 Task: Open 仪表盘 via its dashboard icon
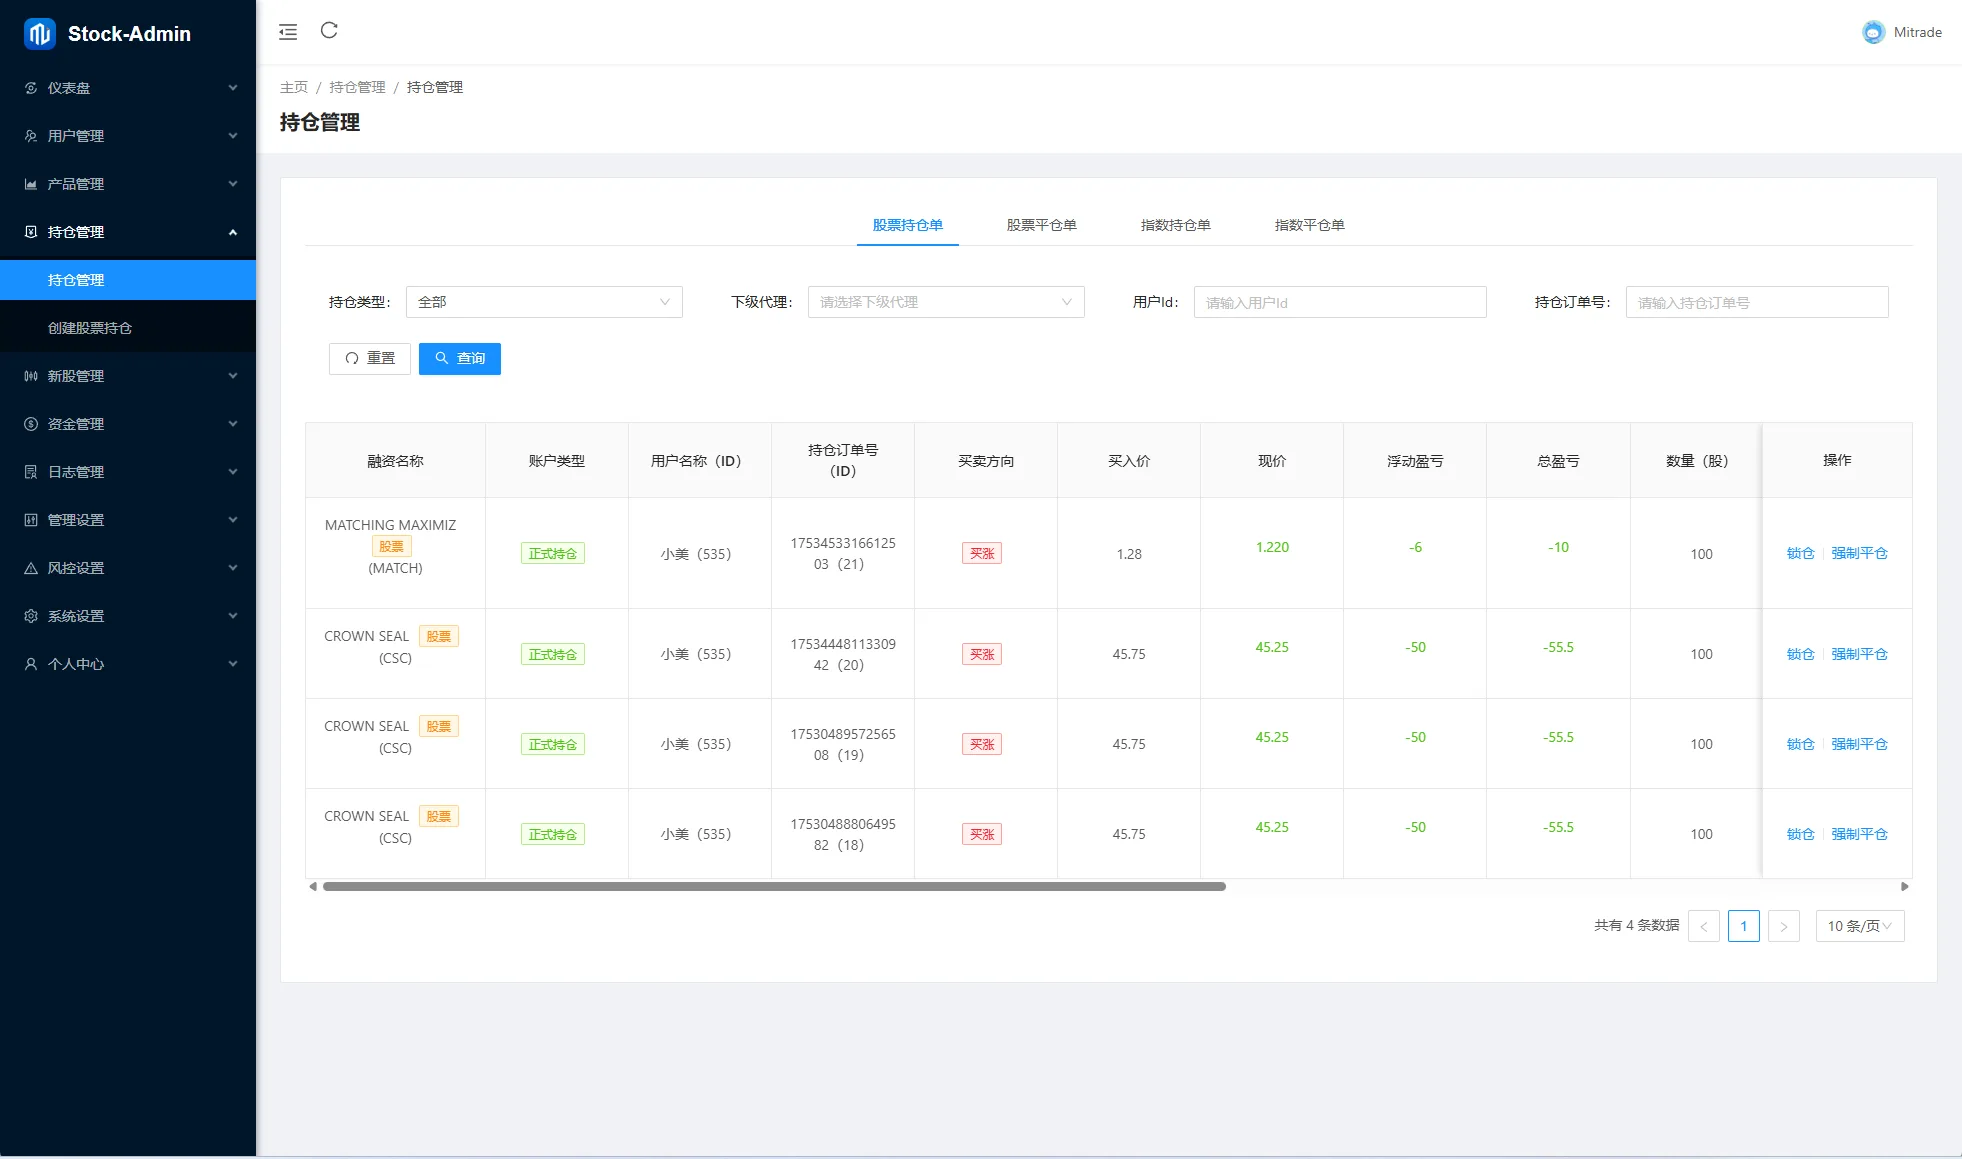[31, 88]
